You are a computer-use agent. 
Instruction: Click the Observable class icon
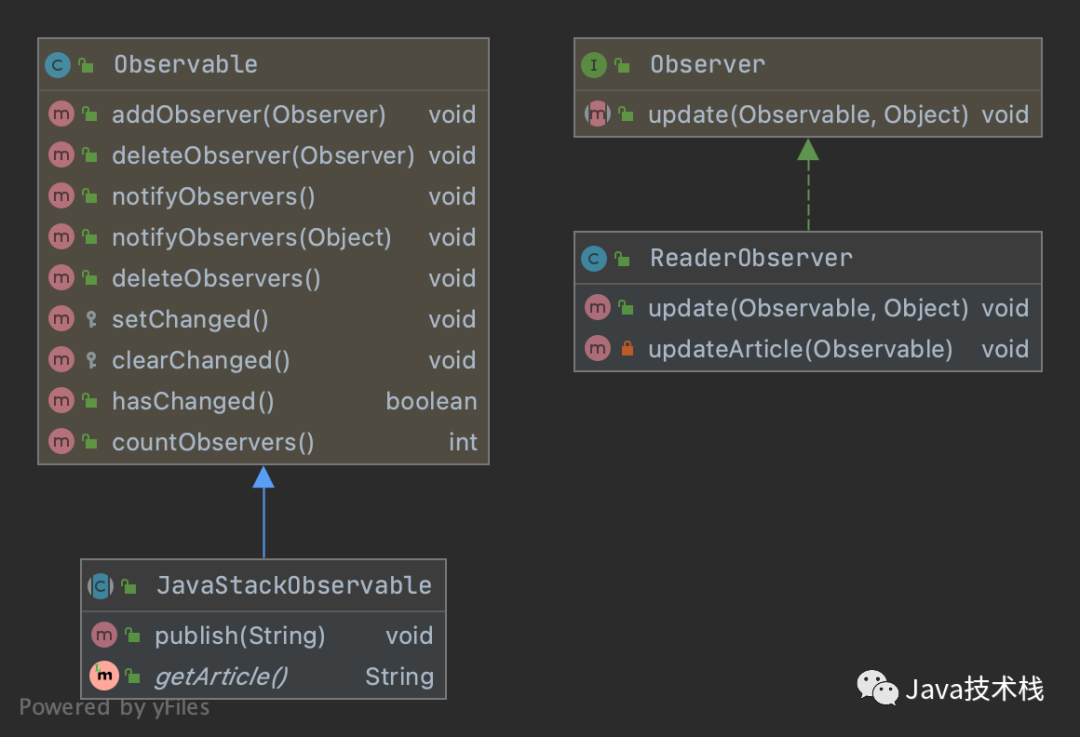[58, 66]
